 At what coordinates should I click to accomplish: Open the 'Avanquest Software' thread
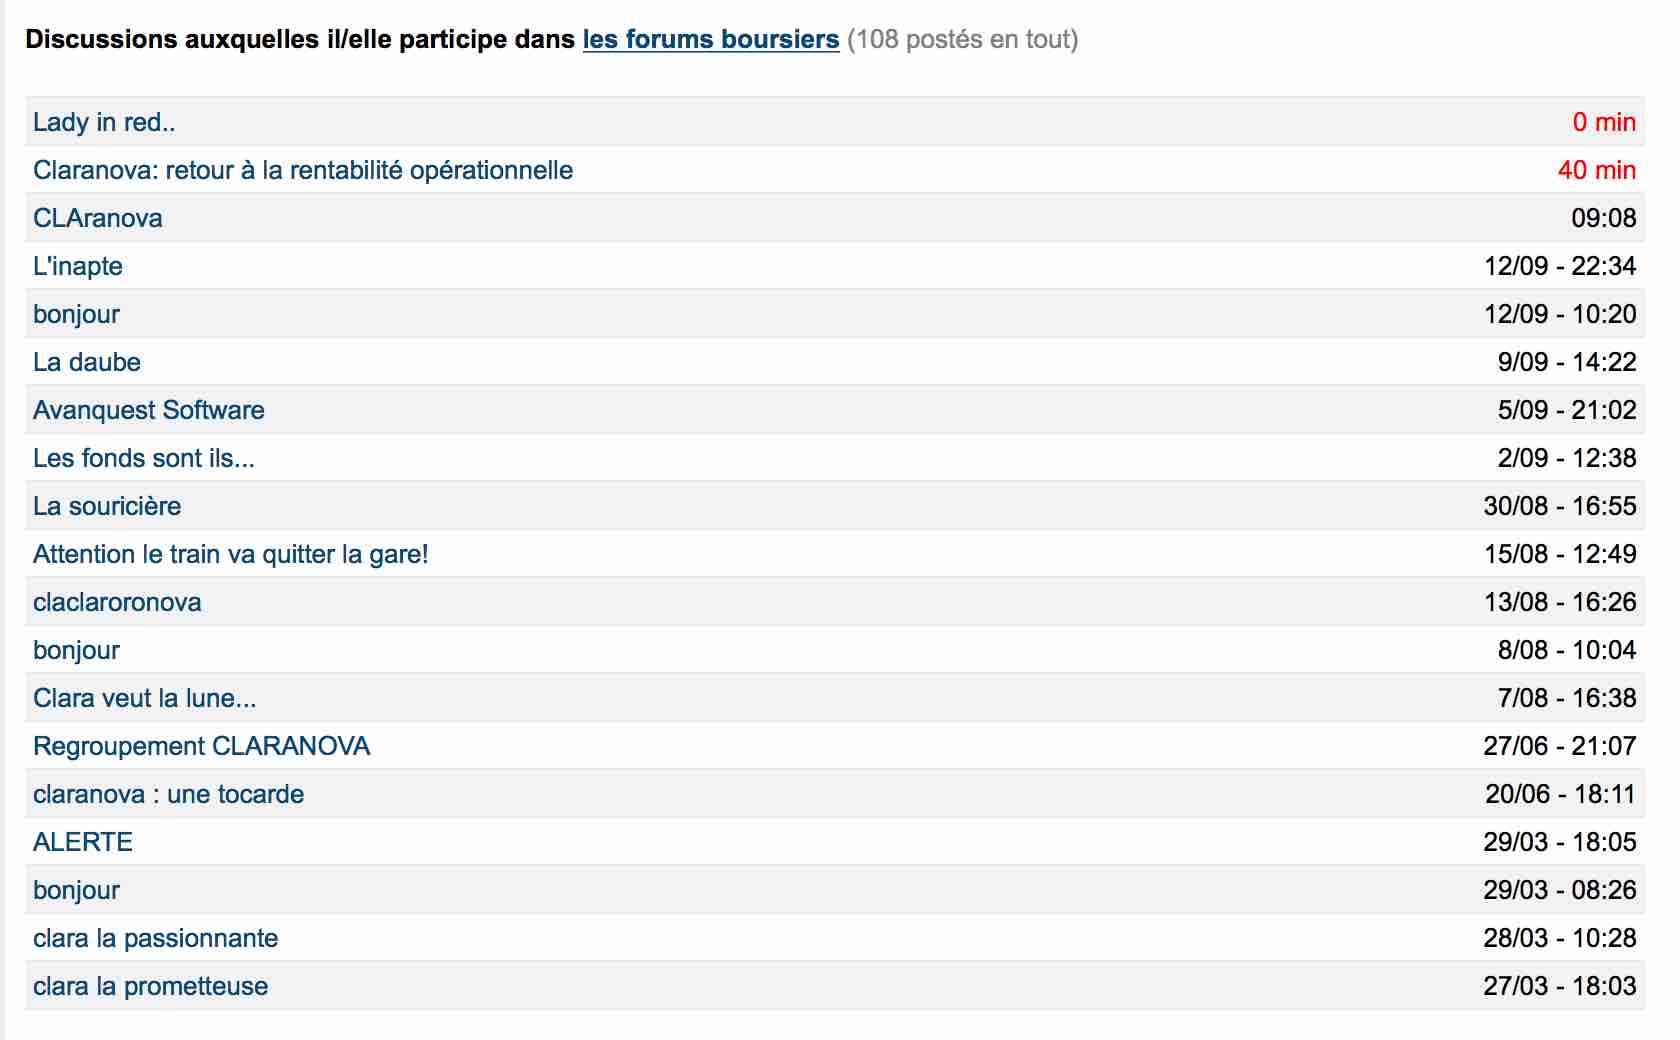pos(149,410)
